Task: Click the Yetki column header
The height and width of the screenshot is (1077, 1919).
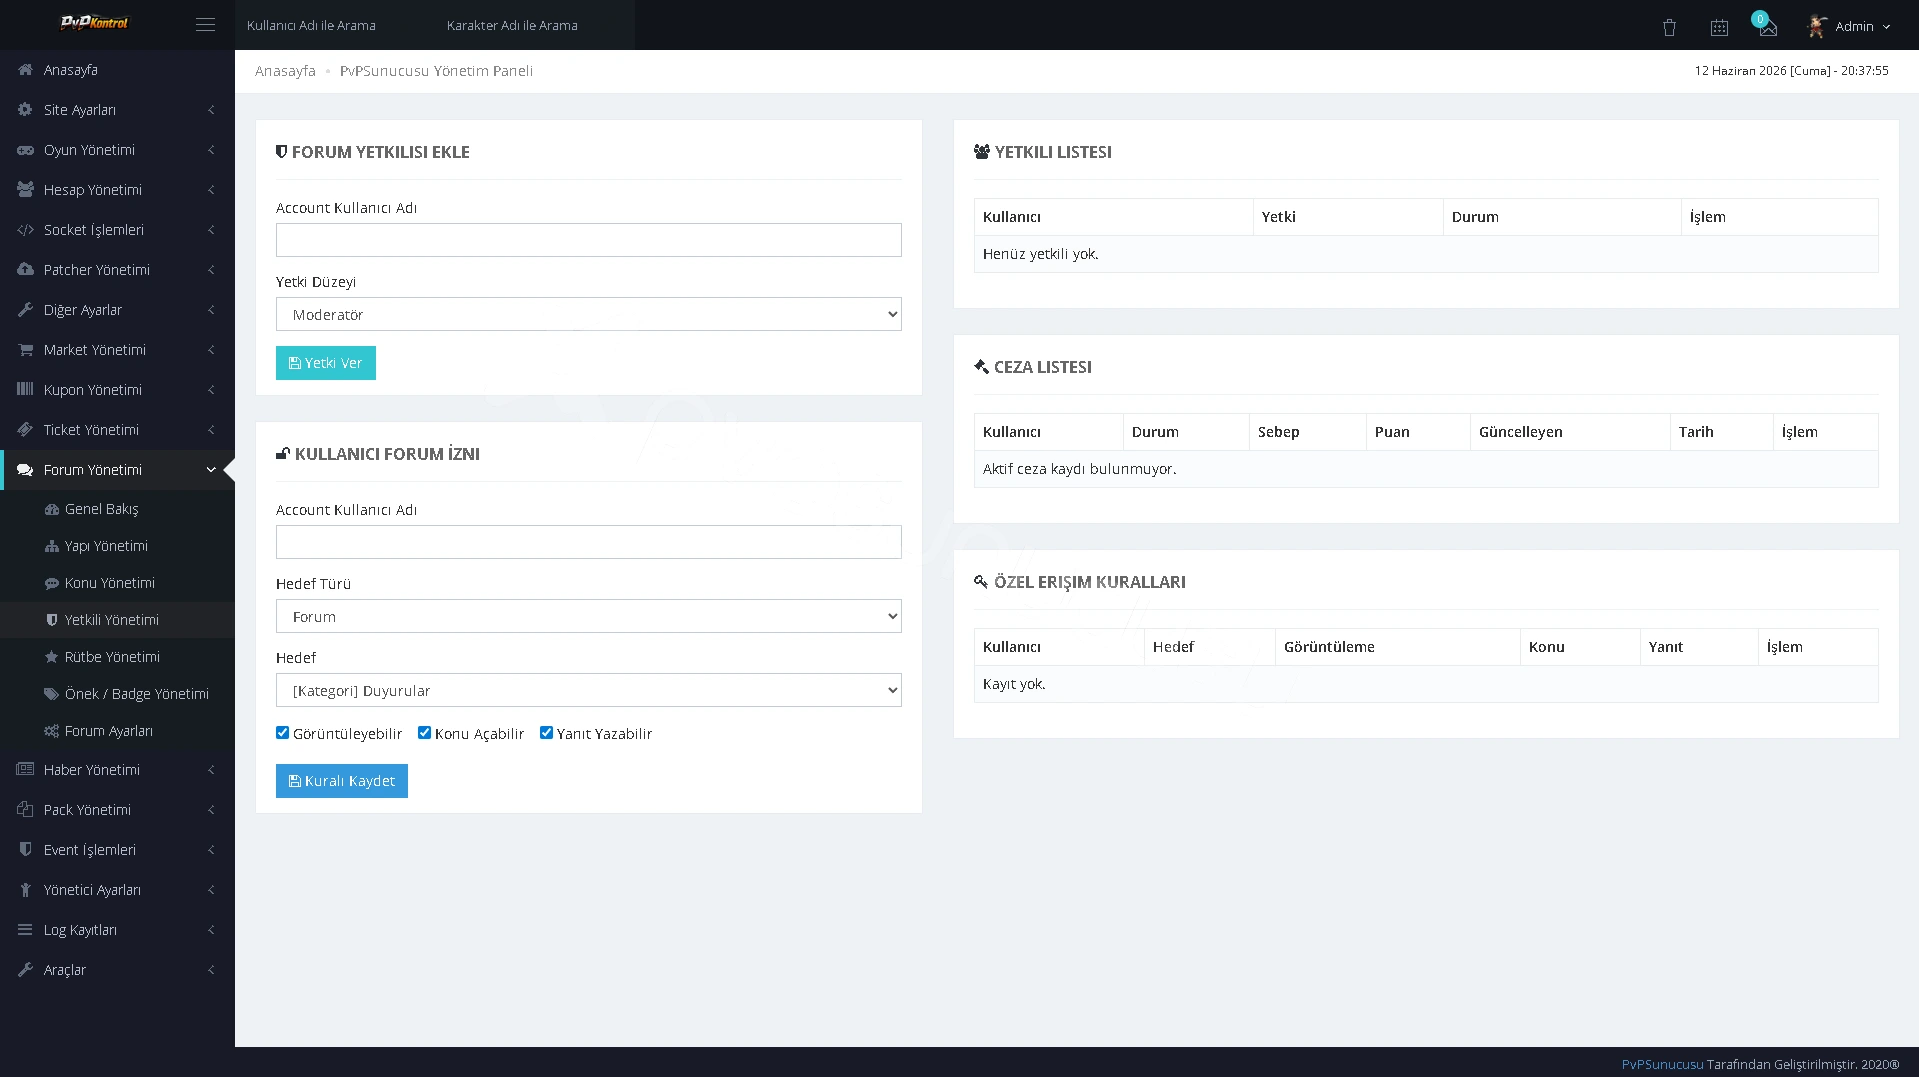Action: click(x=1348, y=217)
